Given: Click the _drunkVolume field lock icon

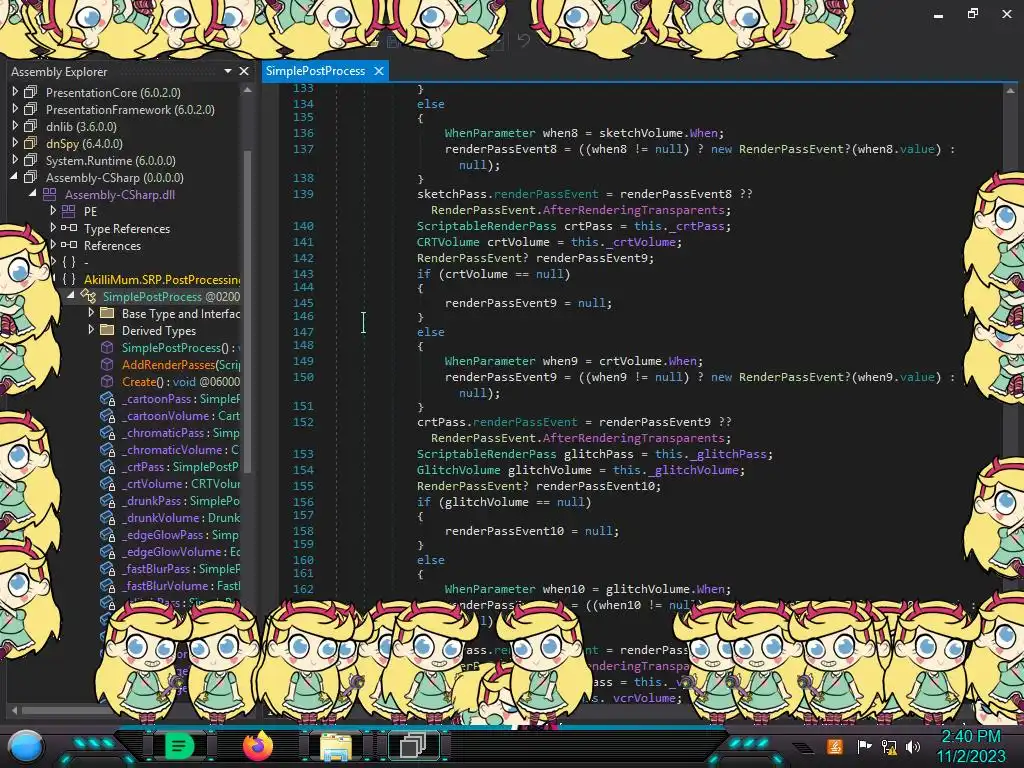Looking at the screenshot, I should (x=107, y=518).
